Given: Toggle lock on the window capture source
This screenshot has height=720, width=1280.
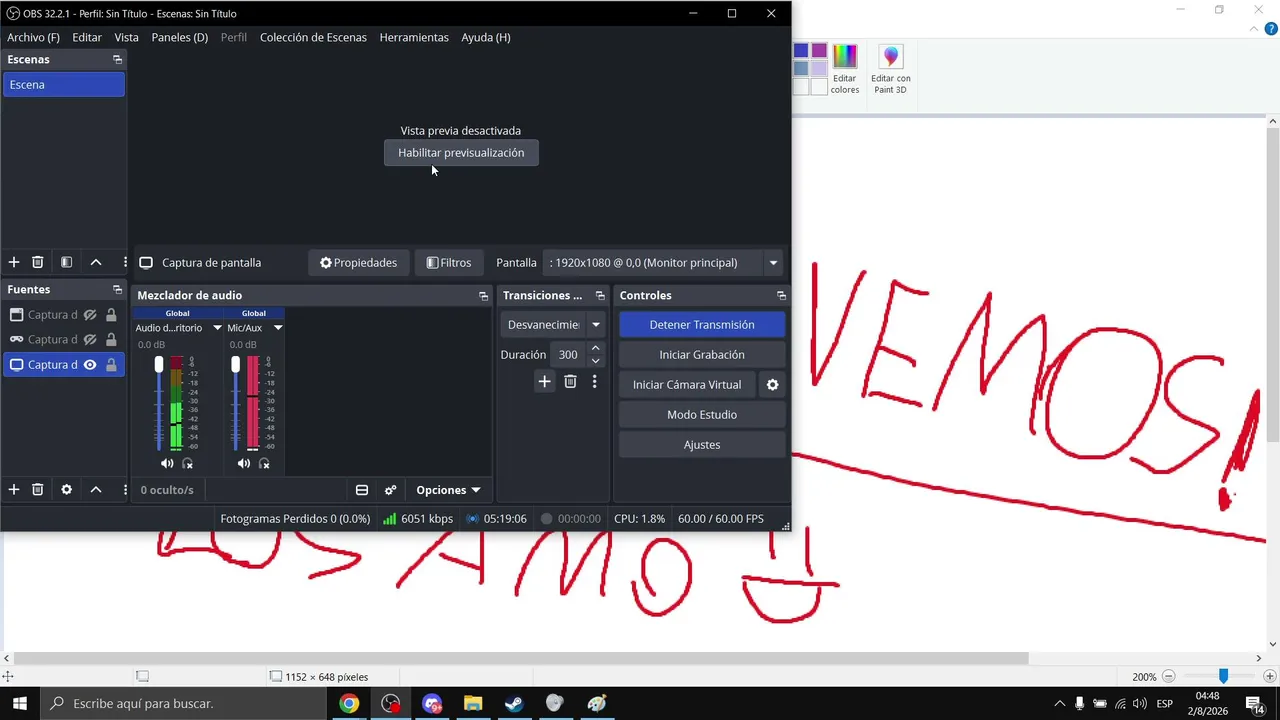Looking at the screenshot, I should click(111, 315).
